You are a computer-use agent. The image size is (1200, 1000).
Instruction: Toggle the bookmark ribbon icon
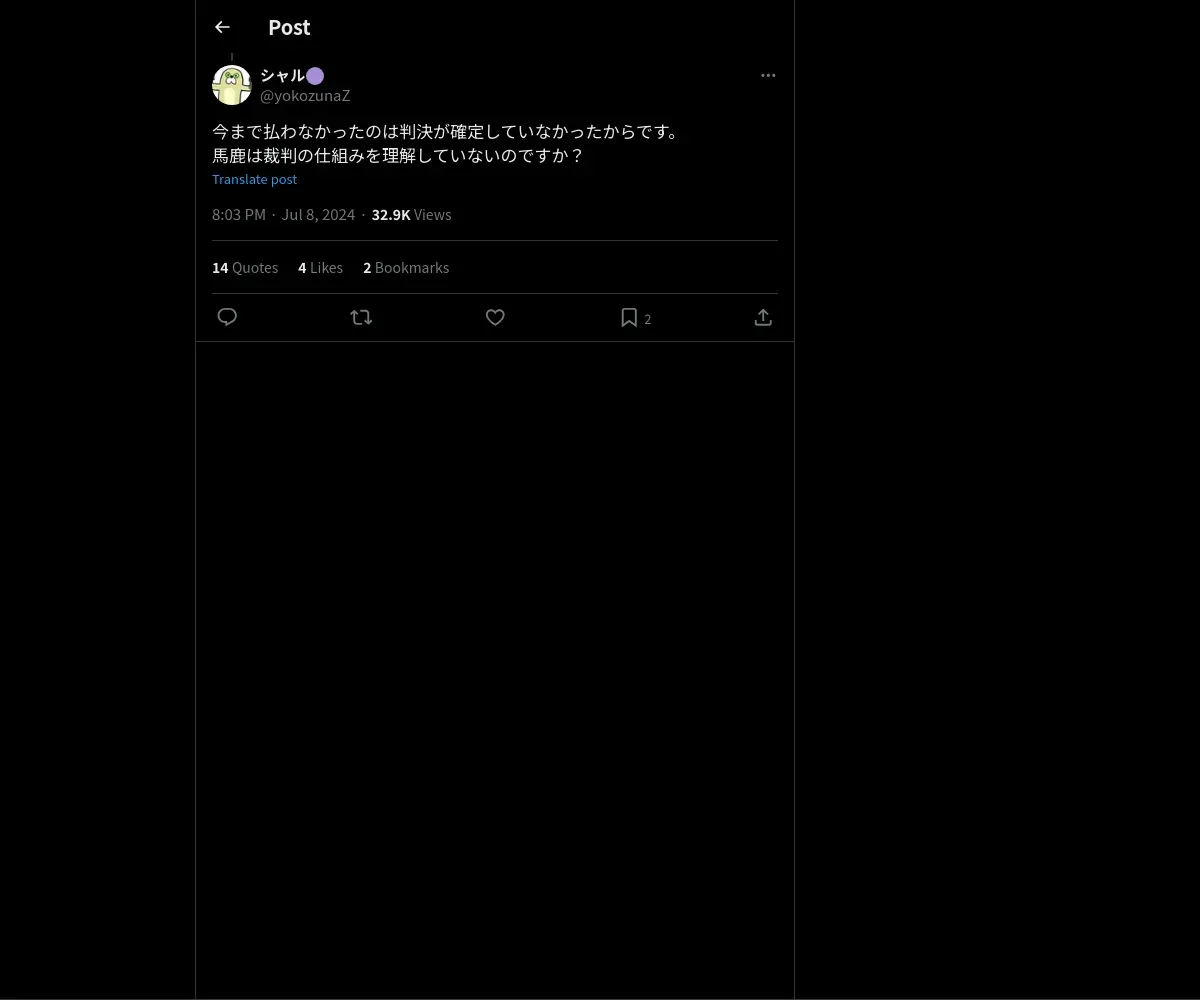click(629, 317)
